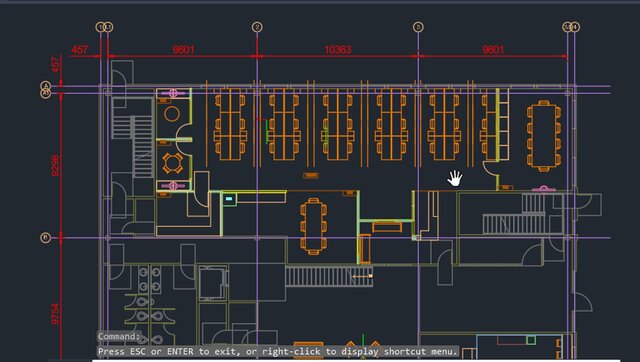Click the vertical 457 dimension text
Image resolution: width=640 pixels, height=362 pixels.
tap(56, 64)
